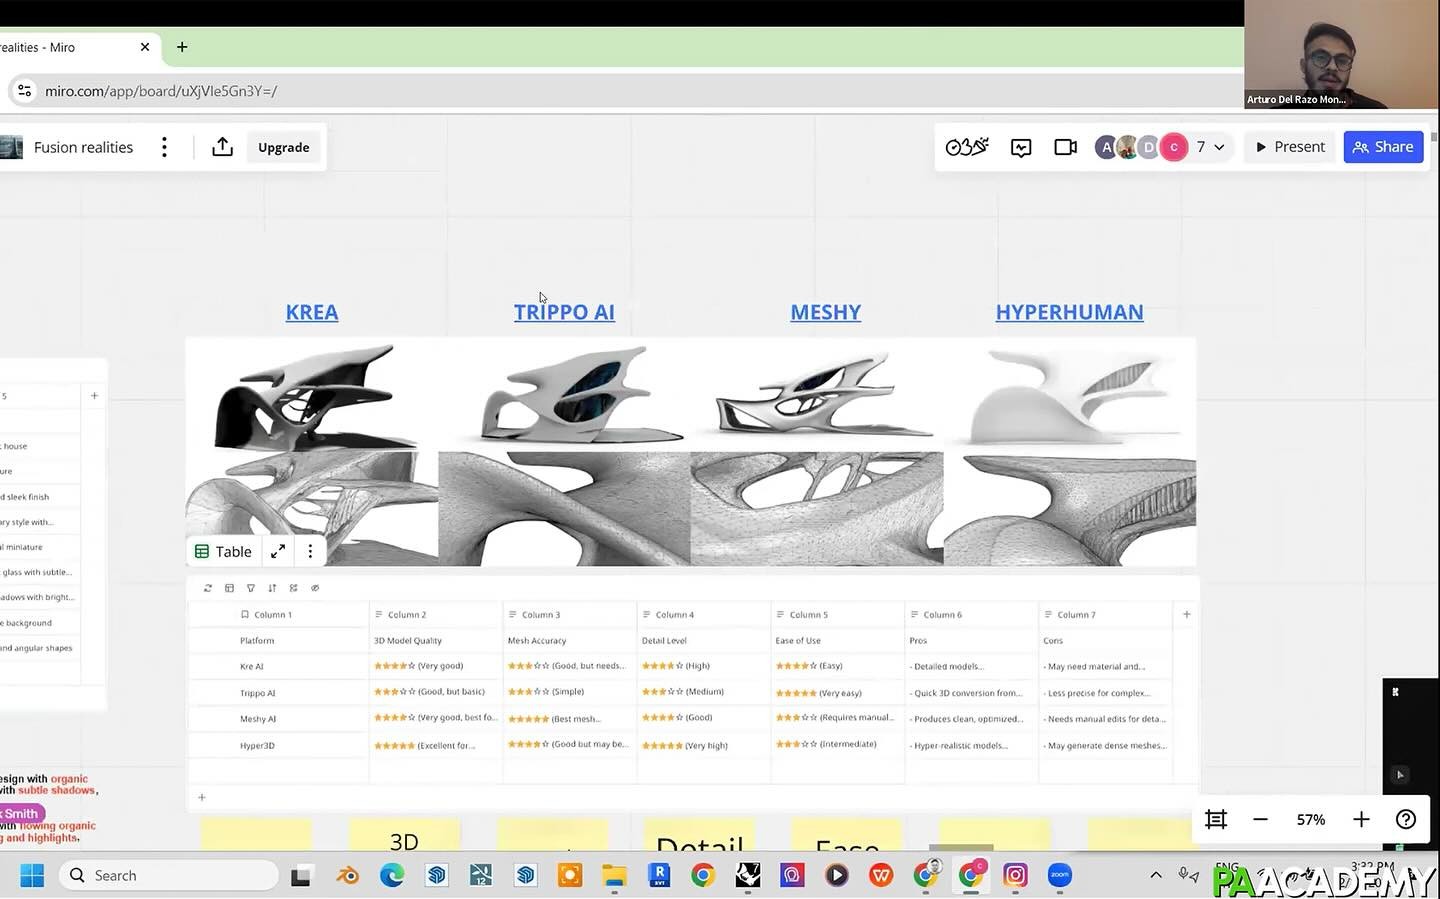The width and height of the screenshot is (1440, 899).
Task: Open the Windows Start menu
Action: [32, 876]
